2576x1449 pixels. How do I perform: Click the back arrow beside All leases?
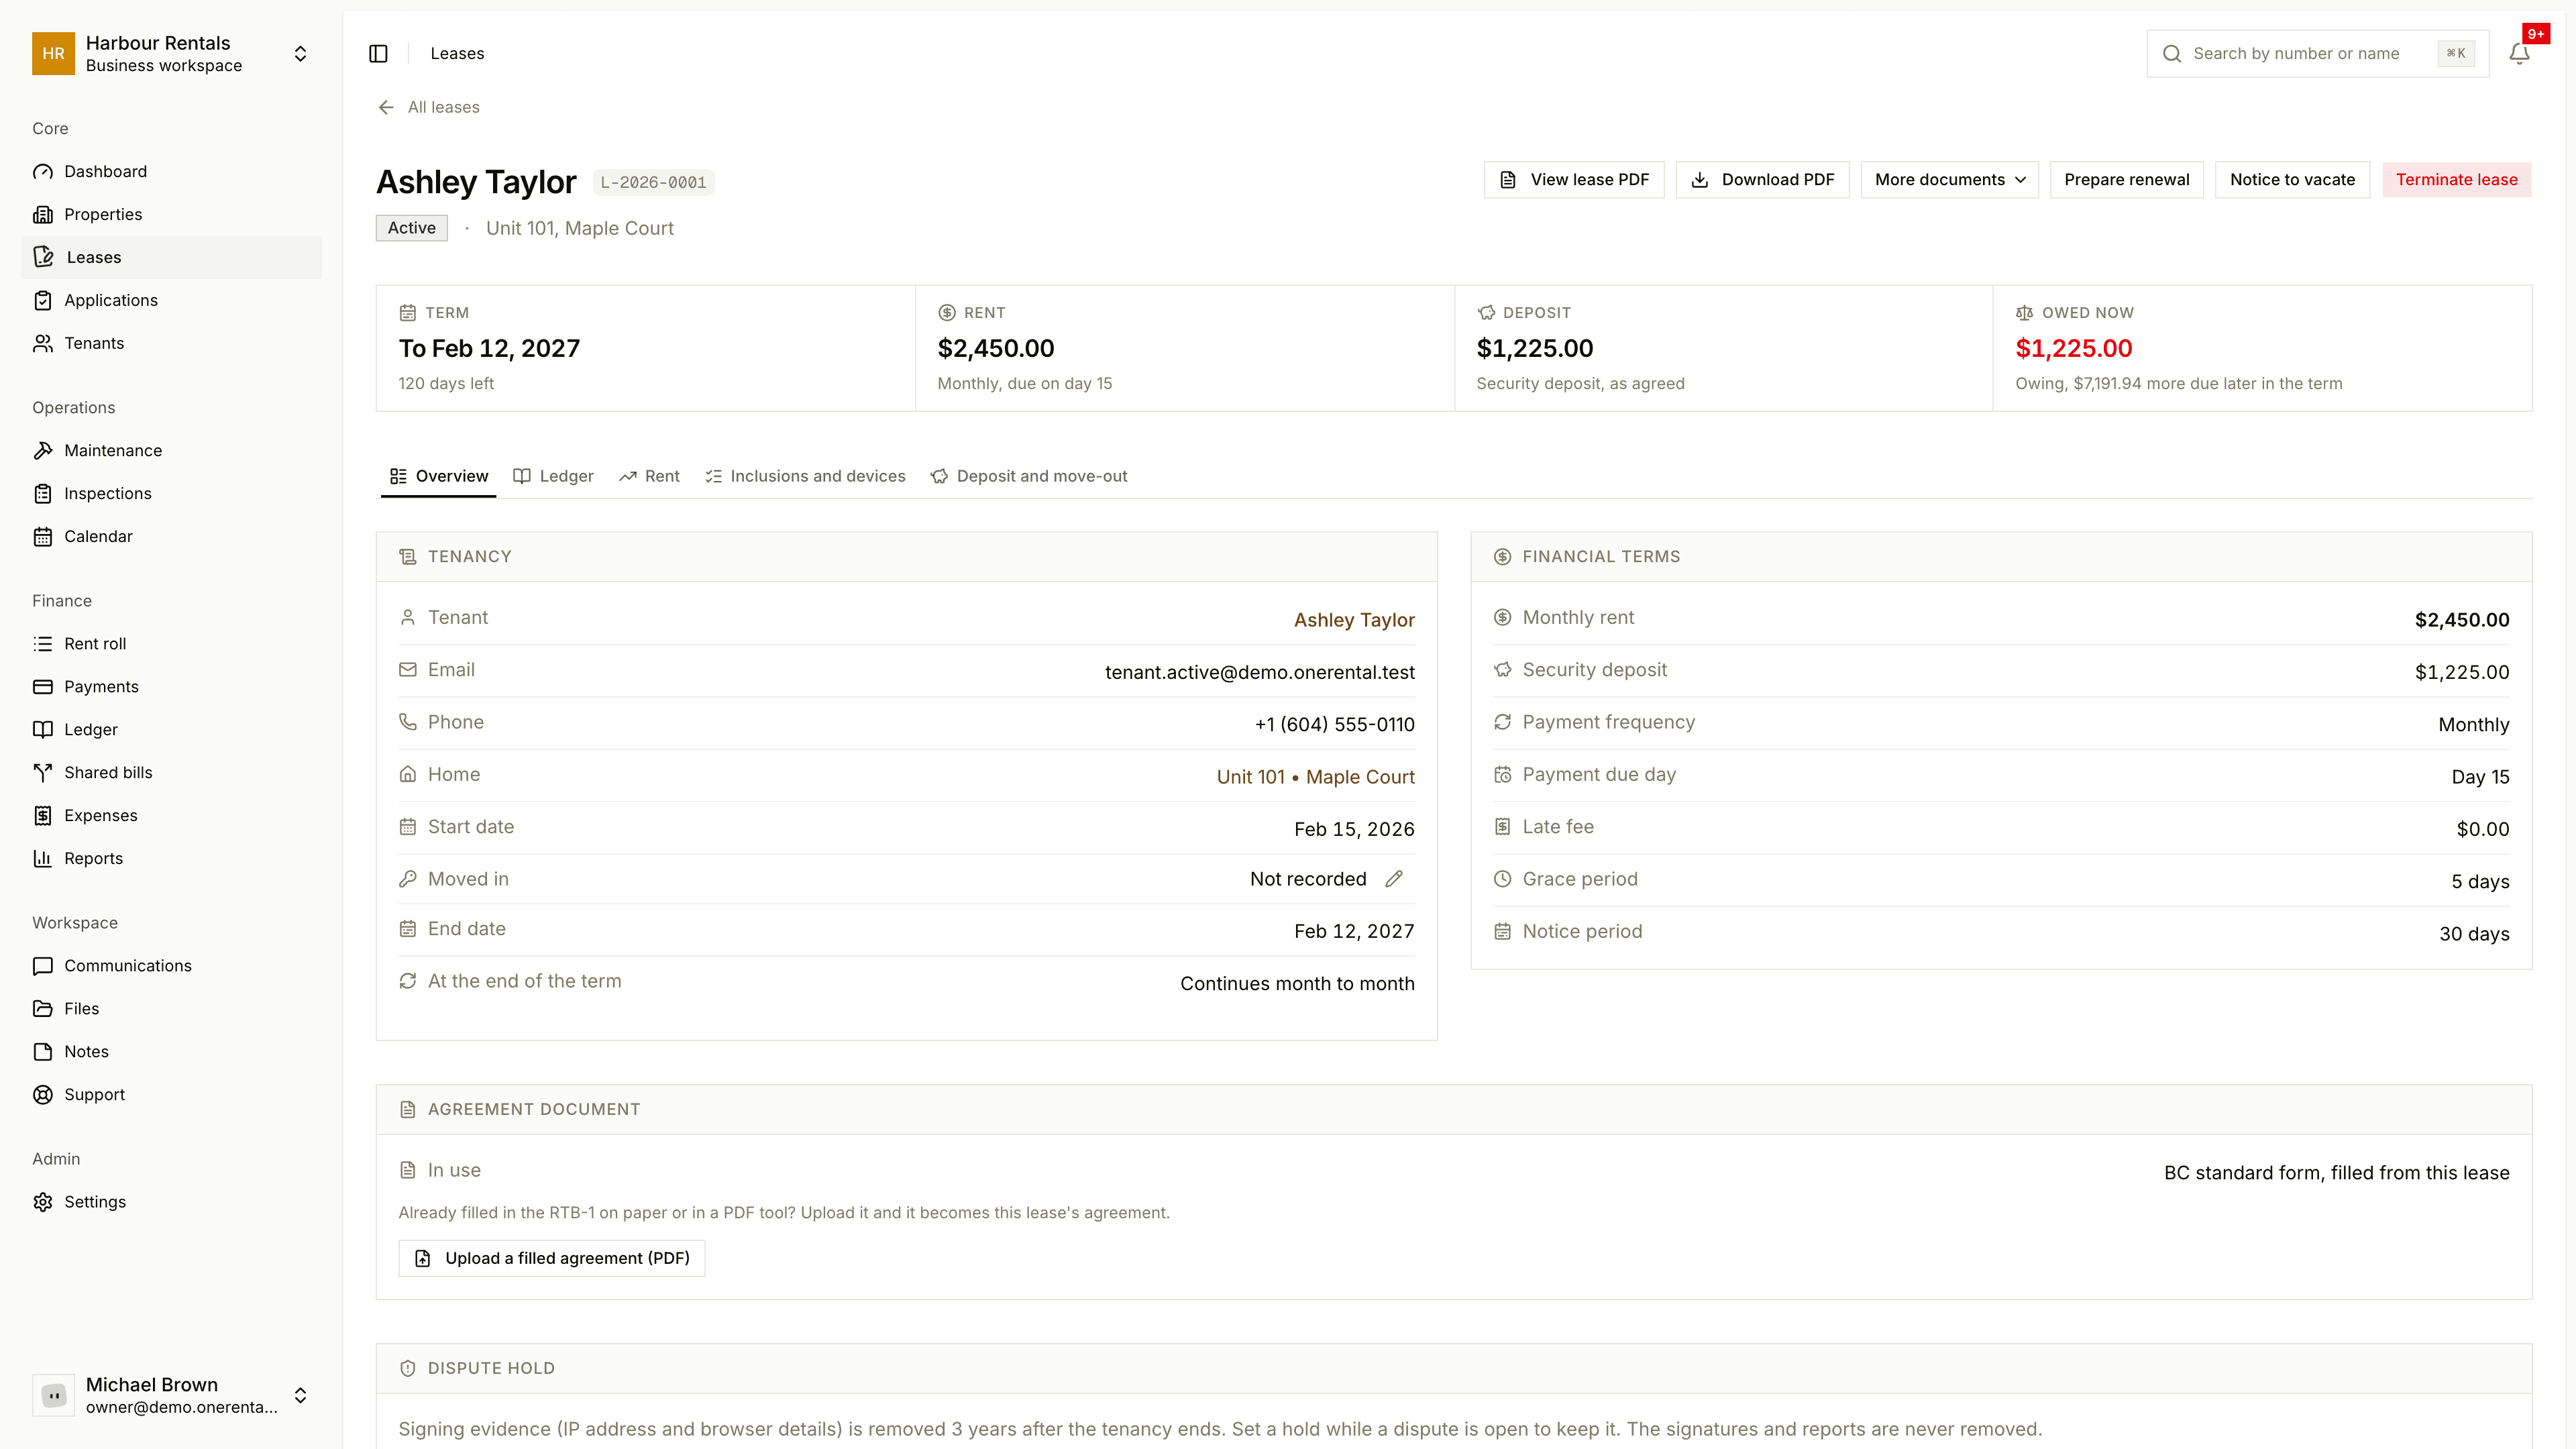(x=386, y=108)
